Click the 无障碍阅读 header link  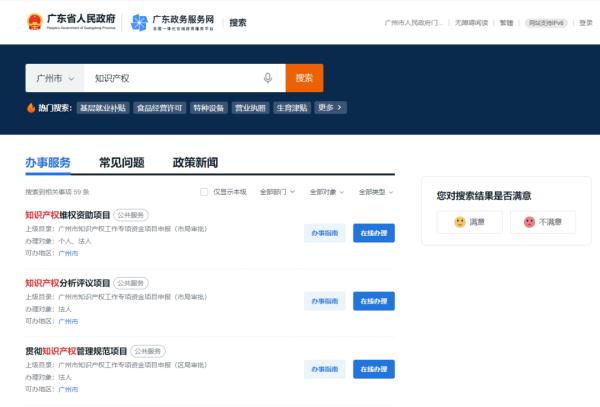point(471,23)
